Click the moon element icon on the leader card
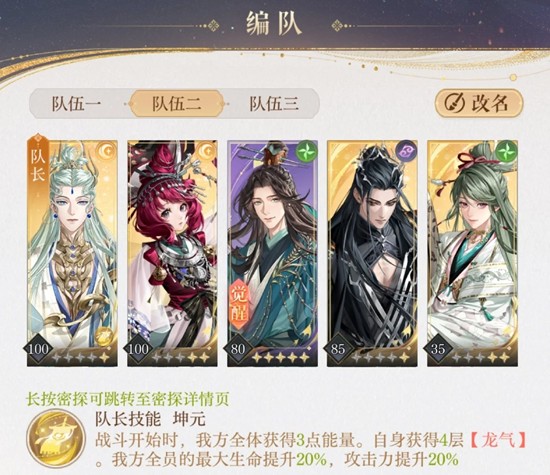This screenshot has width=550, height=475. (106, 152)
